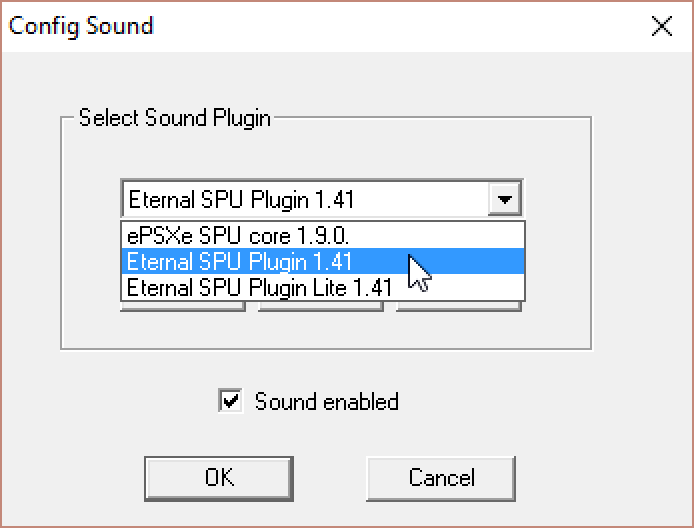
Task: Click left partially hidden button under the list
Action: pyautogui.click(x=183, y=306)
